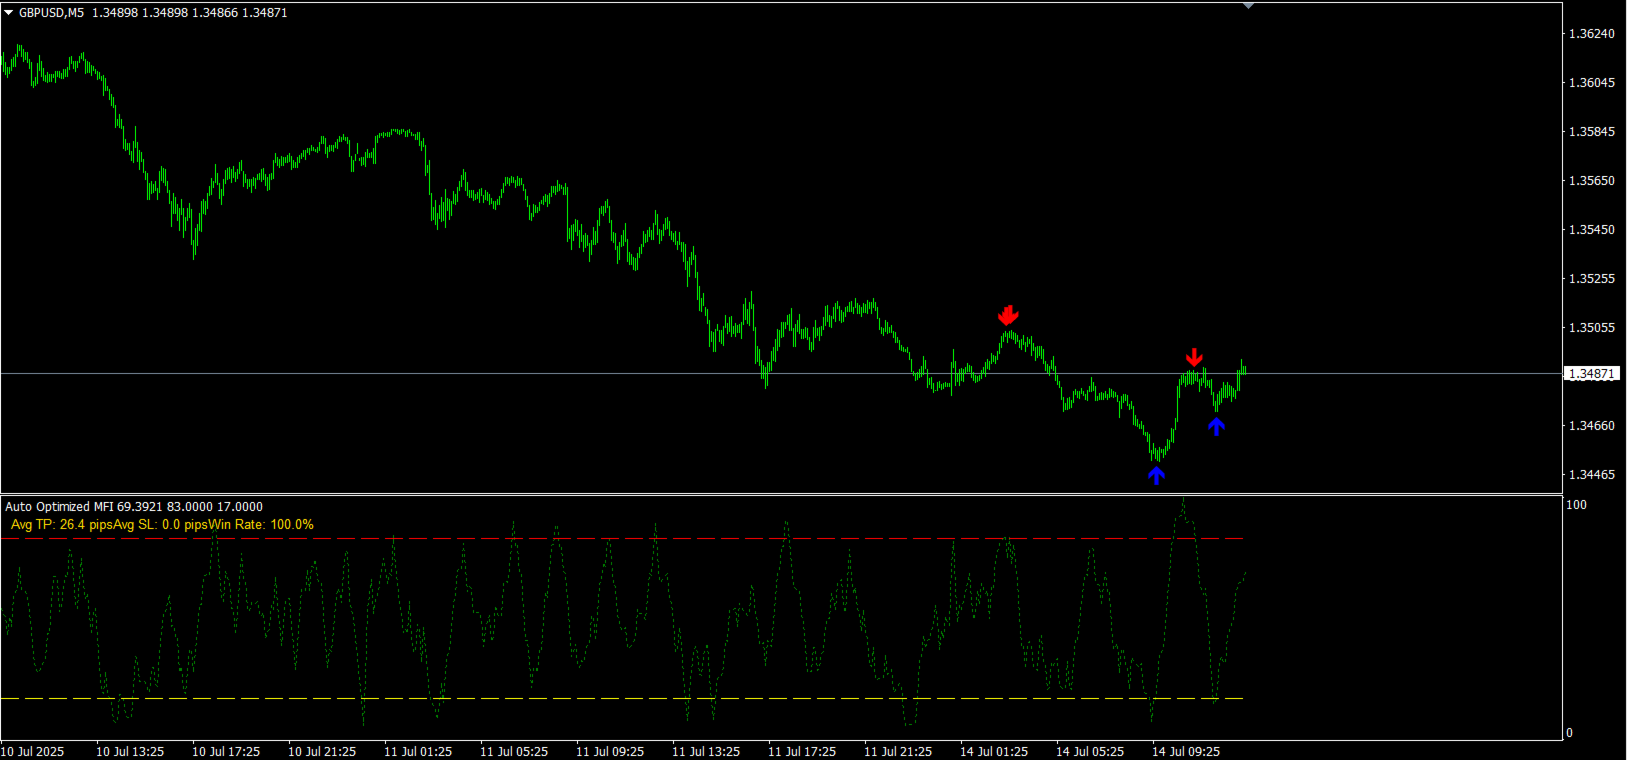Click the indicator scale value 100
The width and height of the screenshot is (1627, 760).
pos(1576,505)
